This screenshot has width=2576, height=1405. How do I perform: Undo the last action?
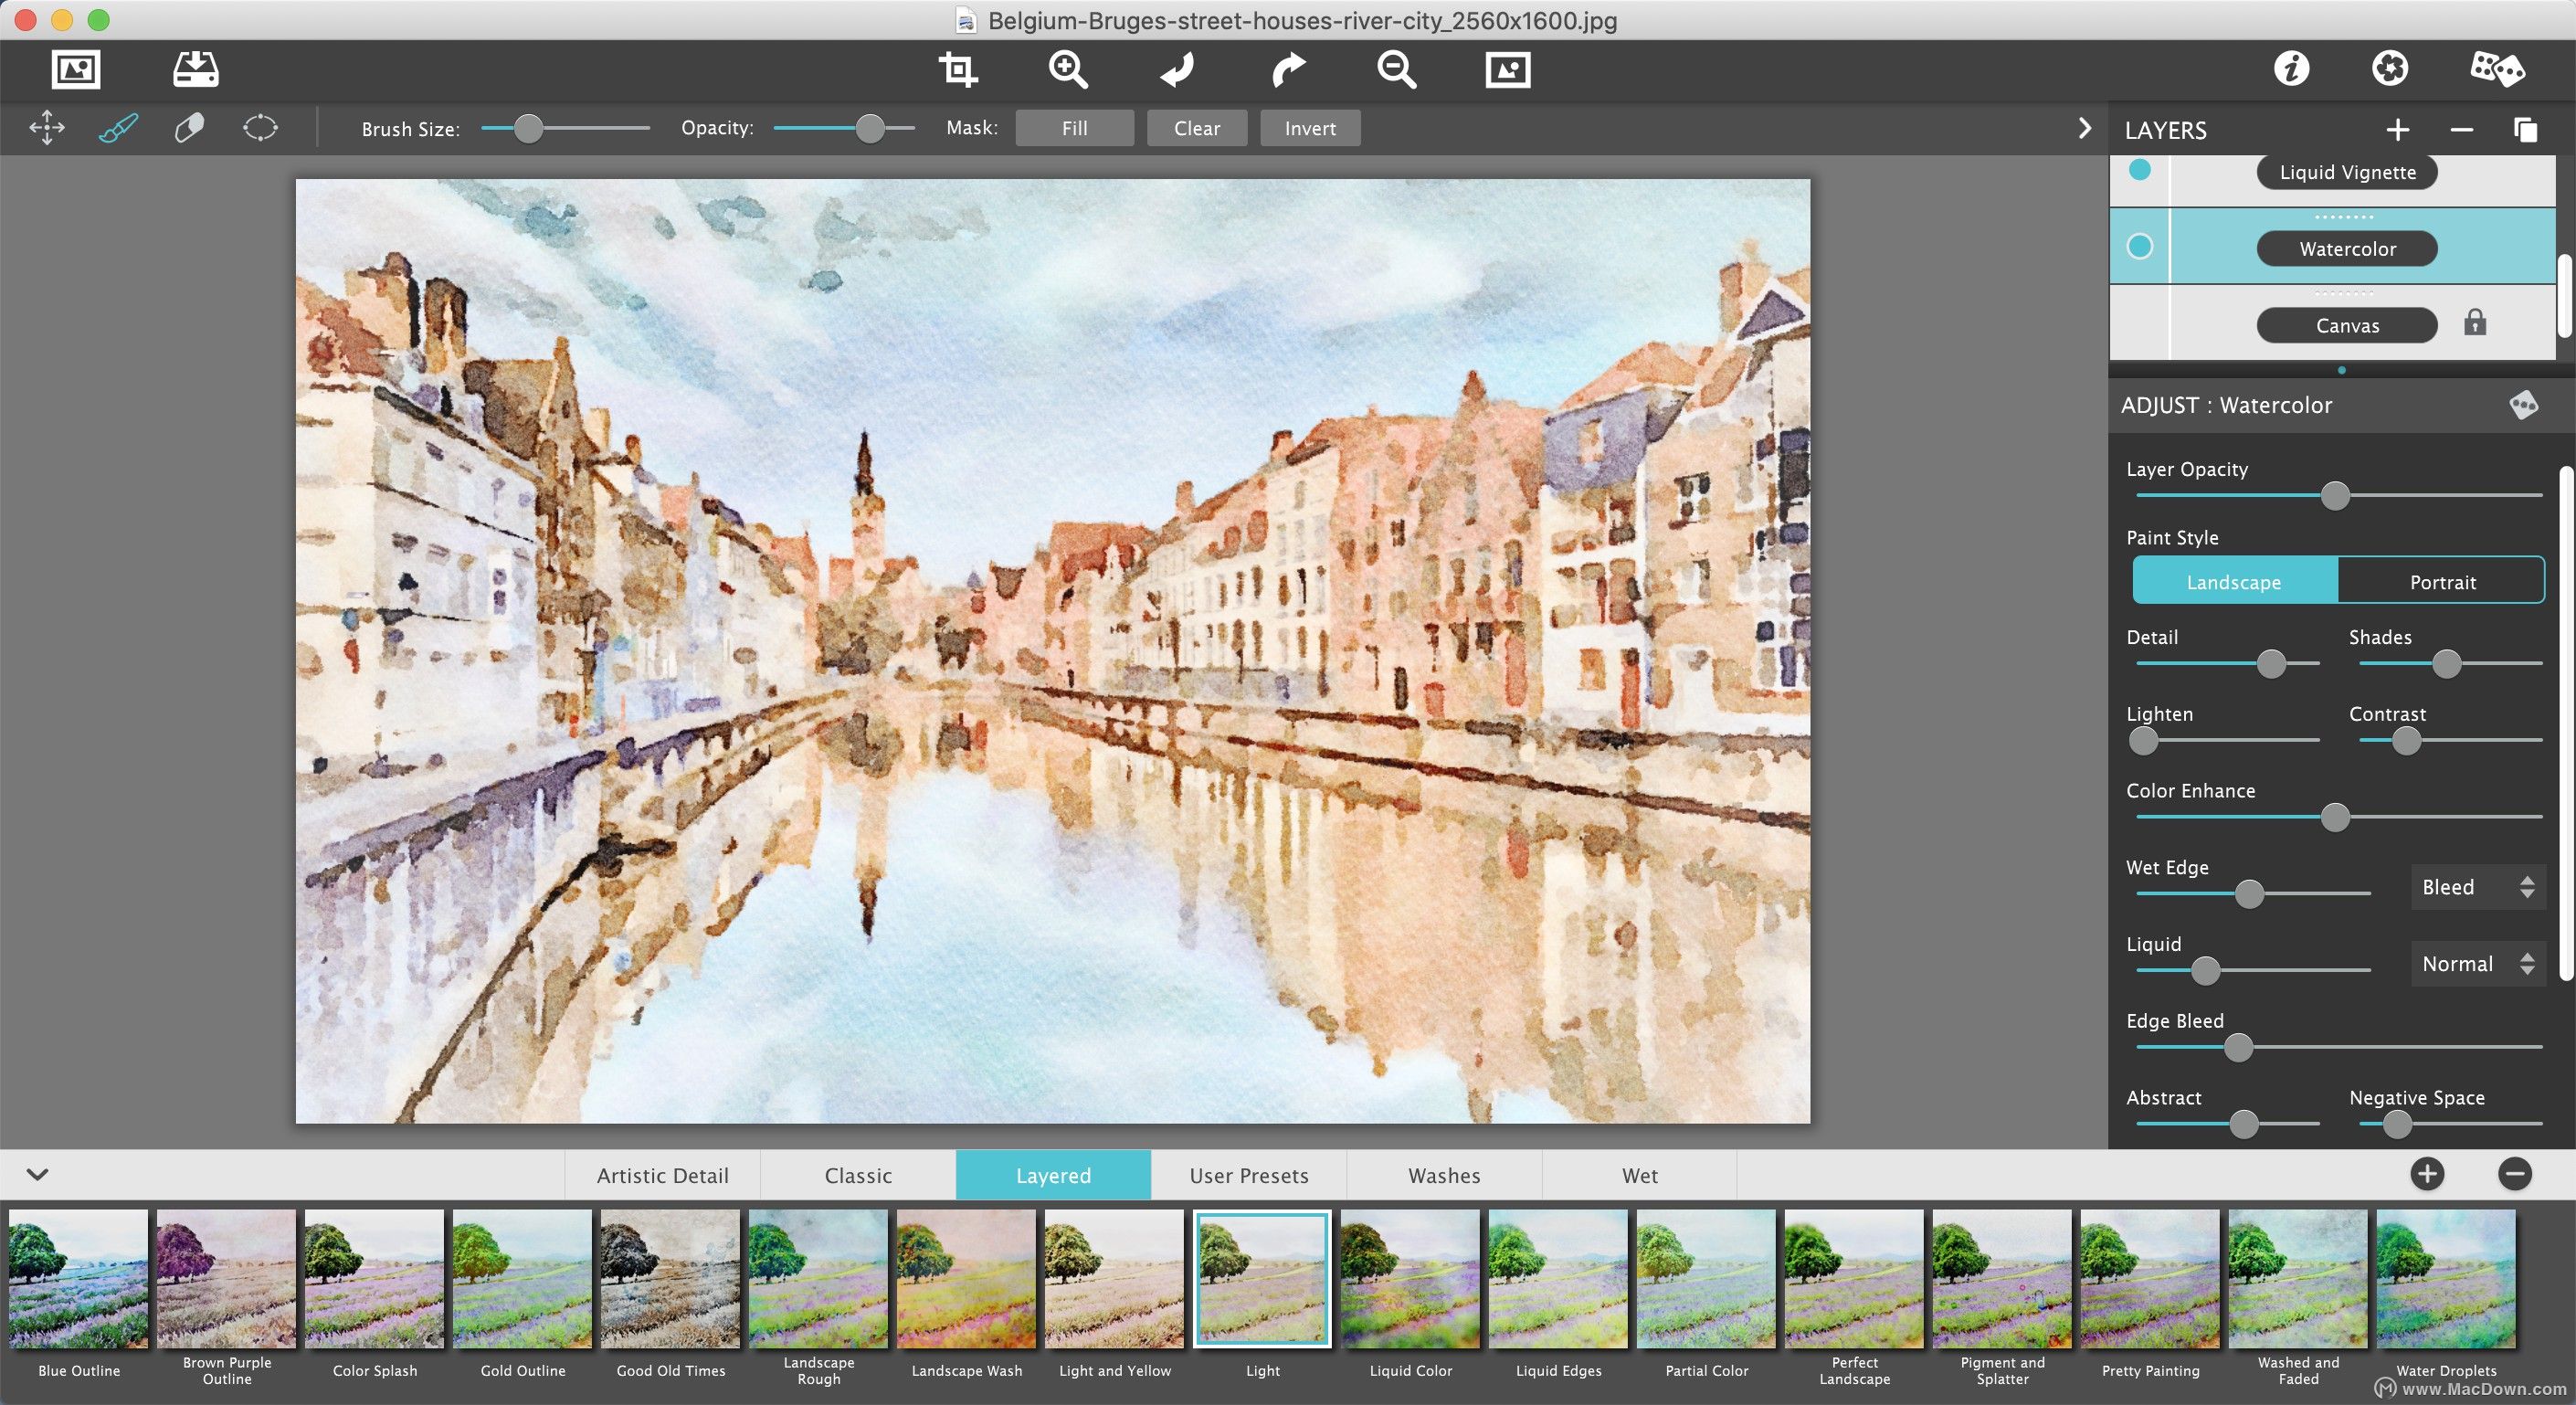1178,69
